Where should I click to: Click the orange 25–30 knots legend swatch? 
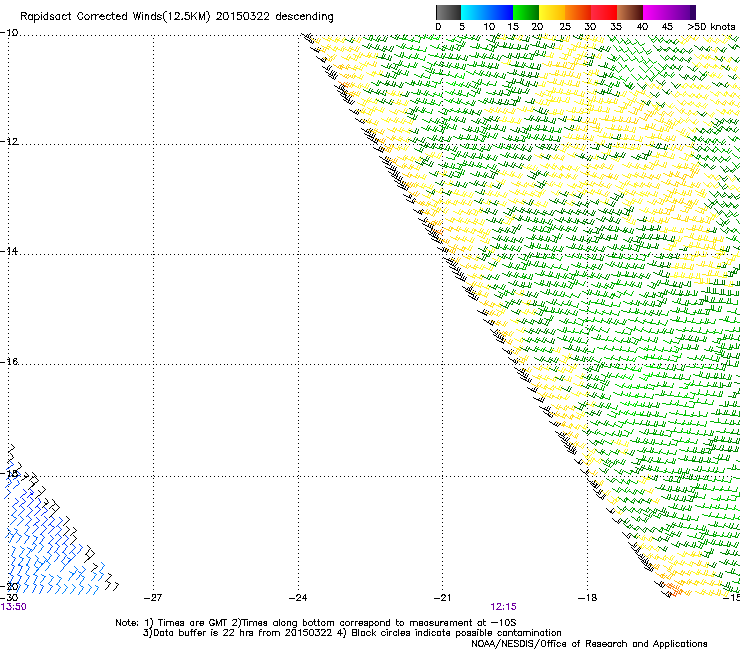[x=578, y=12]
